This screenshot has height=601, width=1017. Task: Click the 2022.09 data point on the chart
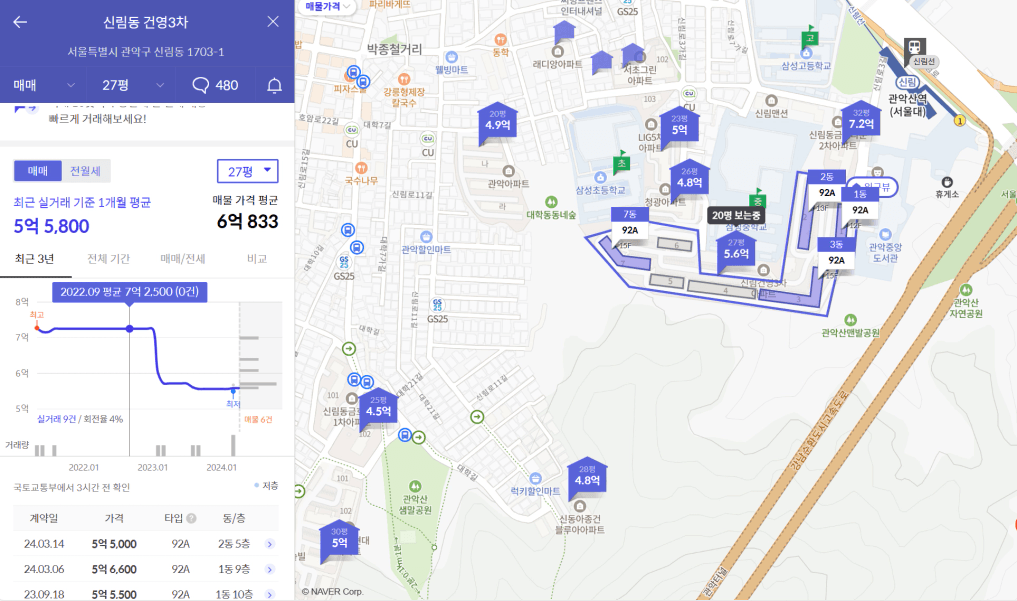[x=130, y=329]
